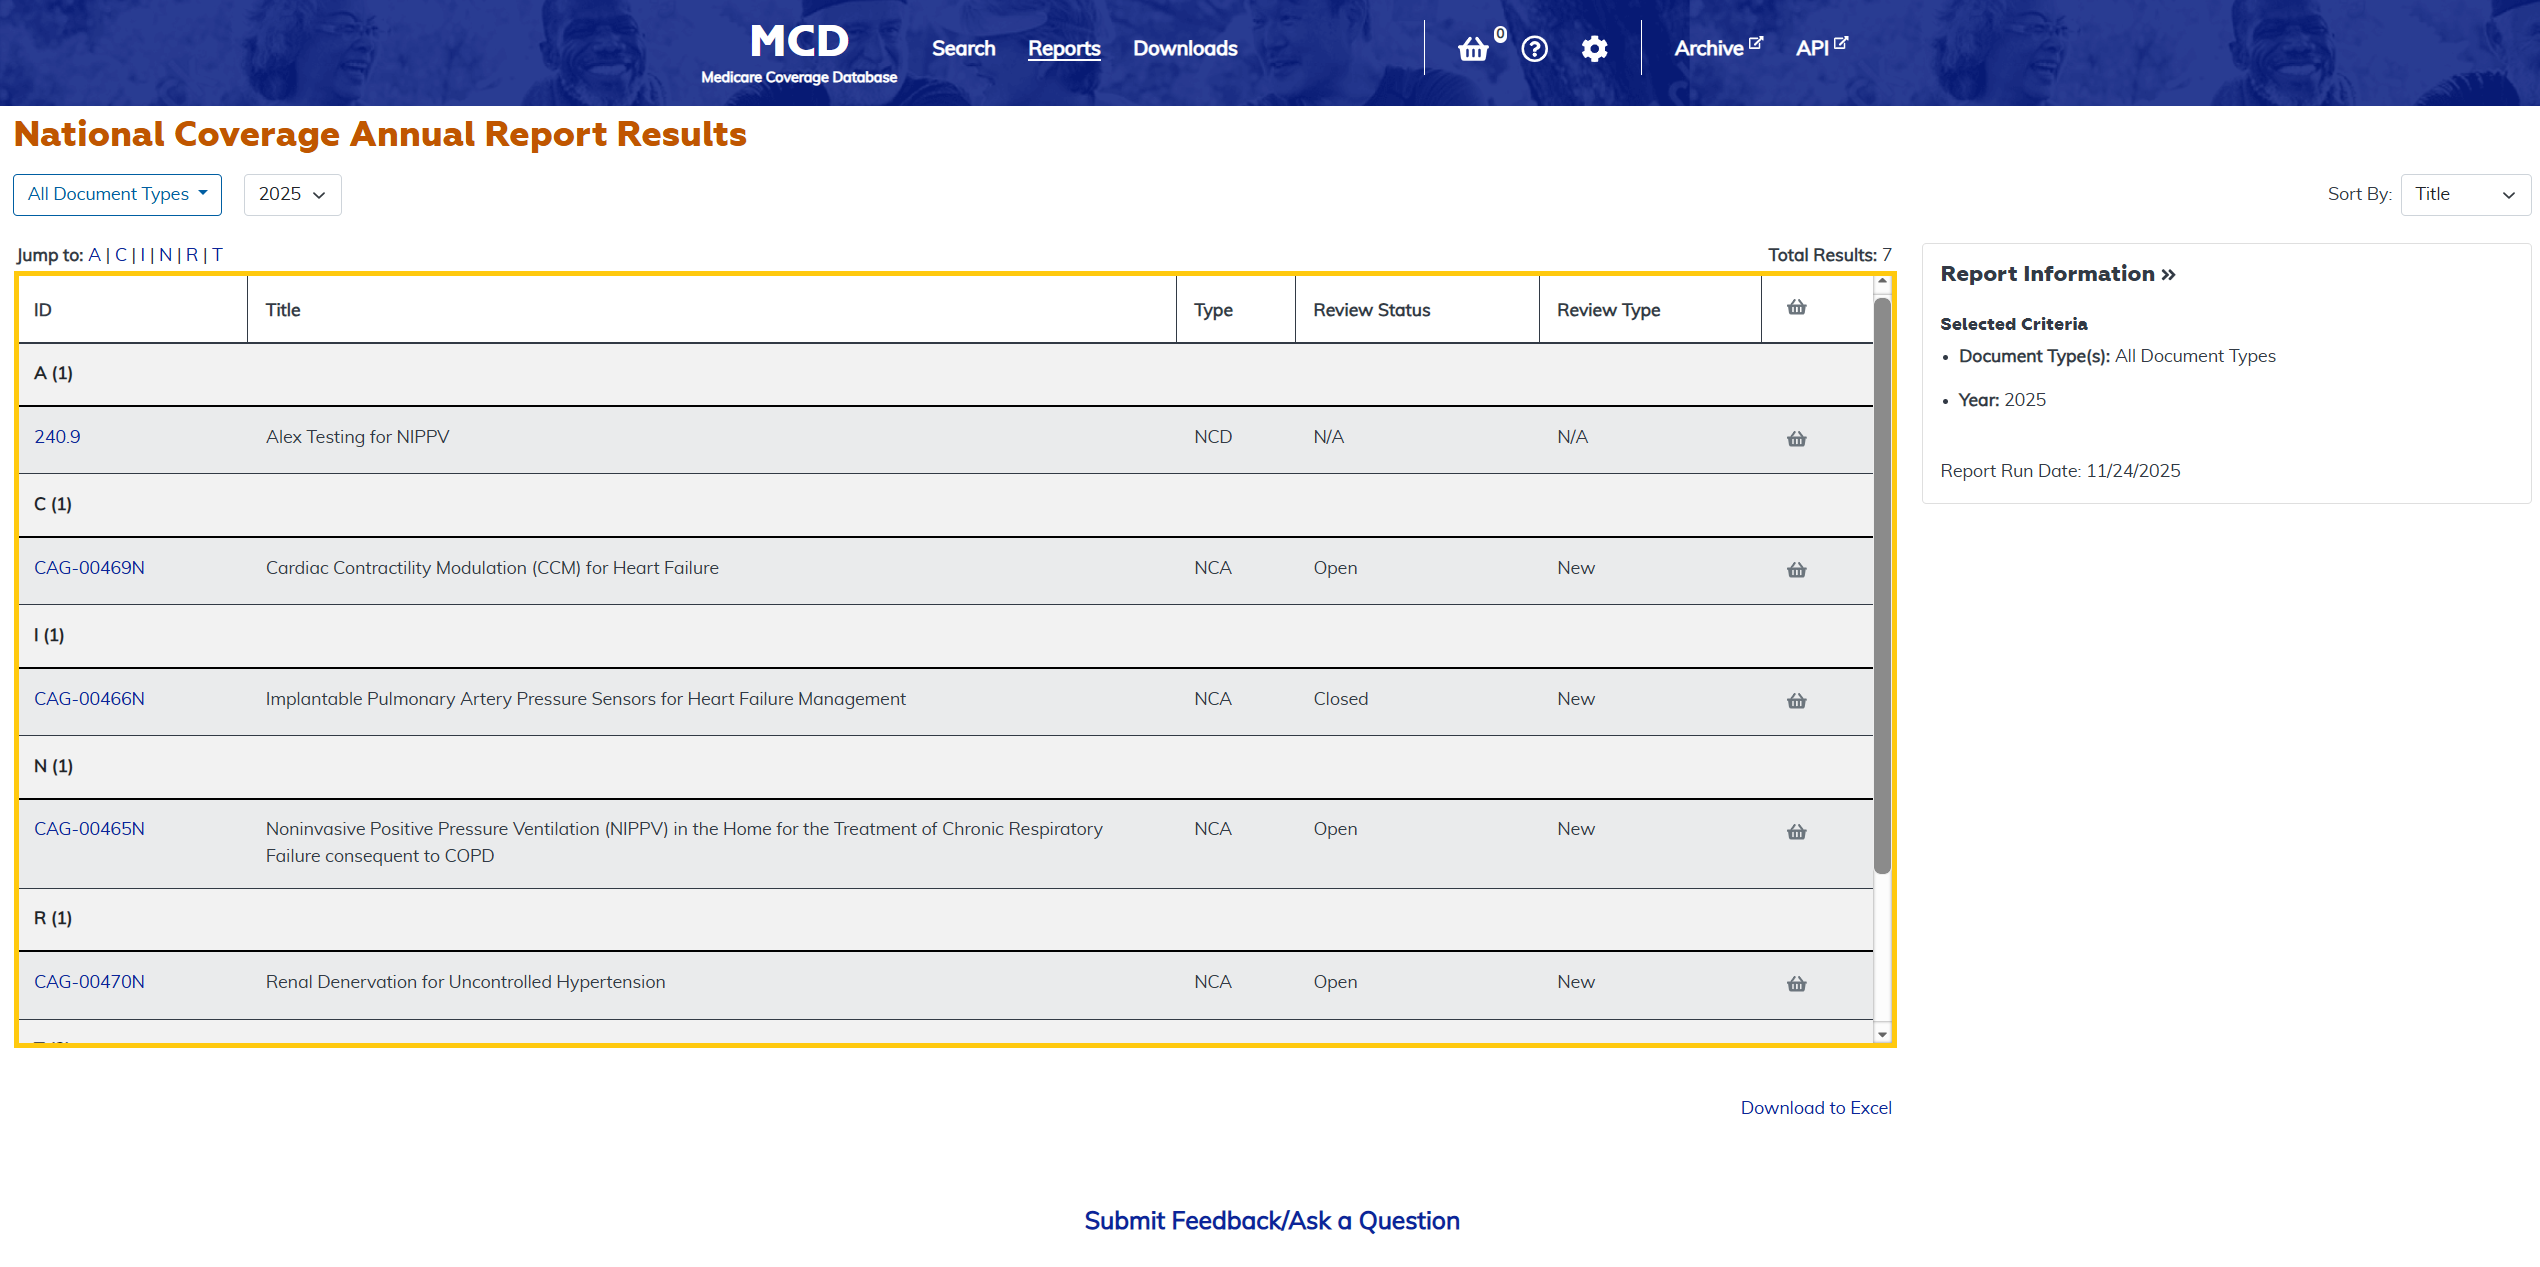
Task: Open the 2025 year dropdown
Action: [292, 194]
